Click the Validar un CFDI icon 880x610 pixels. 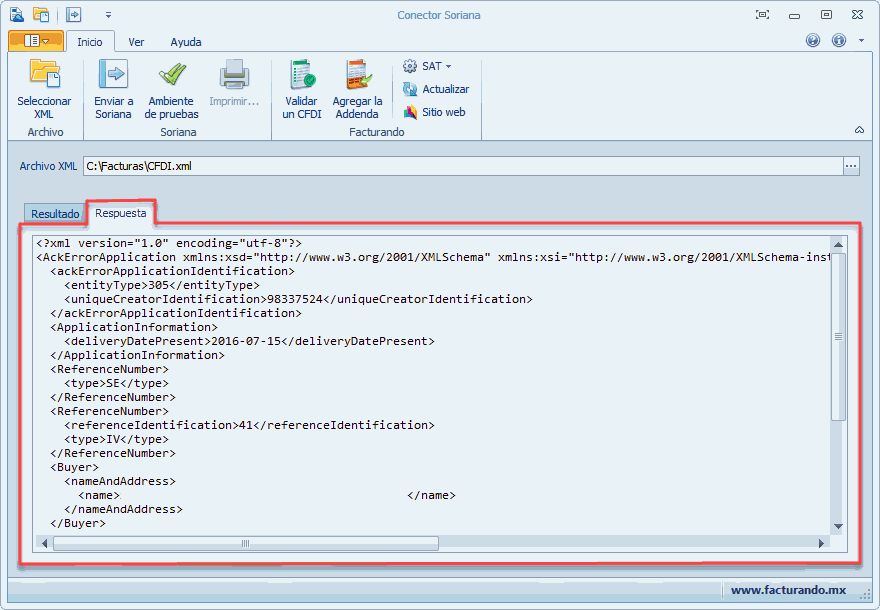(302, 76)
